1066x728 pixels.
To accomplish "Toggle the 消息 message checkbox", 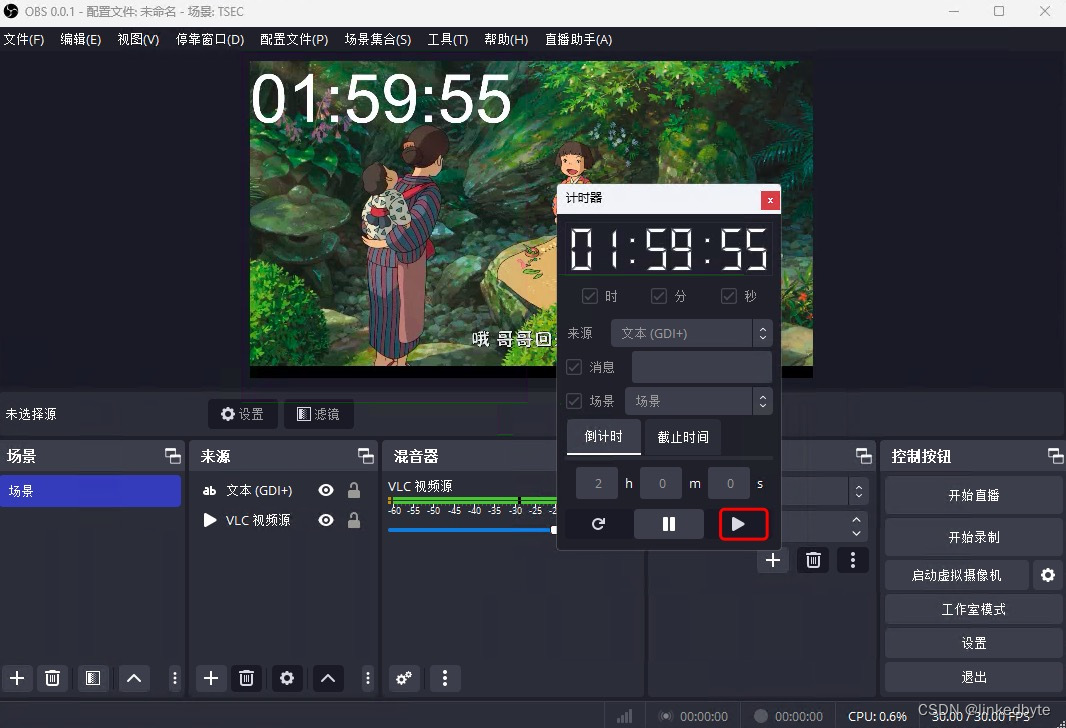I will pos(574,367).
